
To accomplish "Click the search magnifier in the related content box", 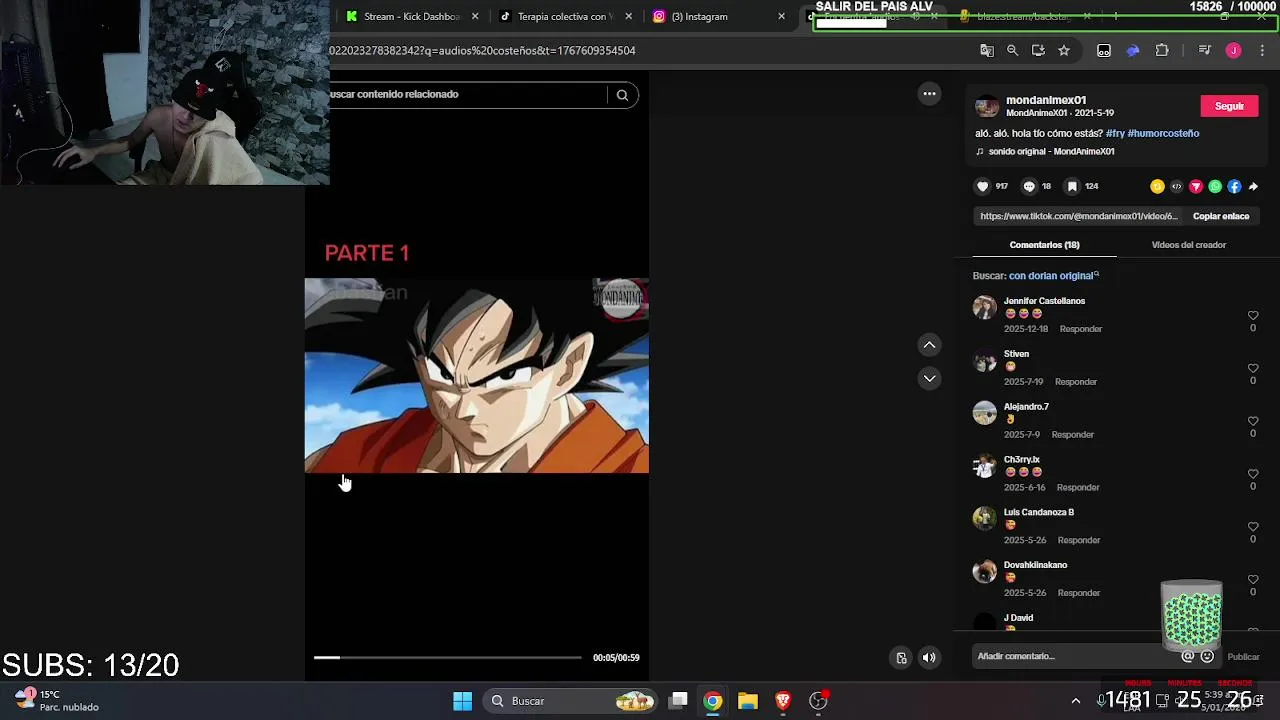I will click(622, 95).
